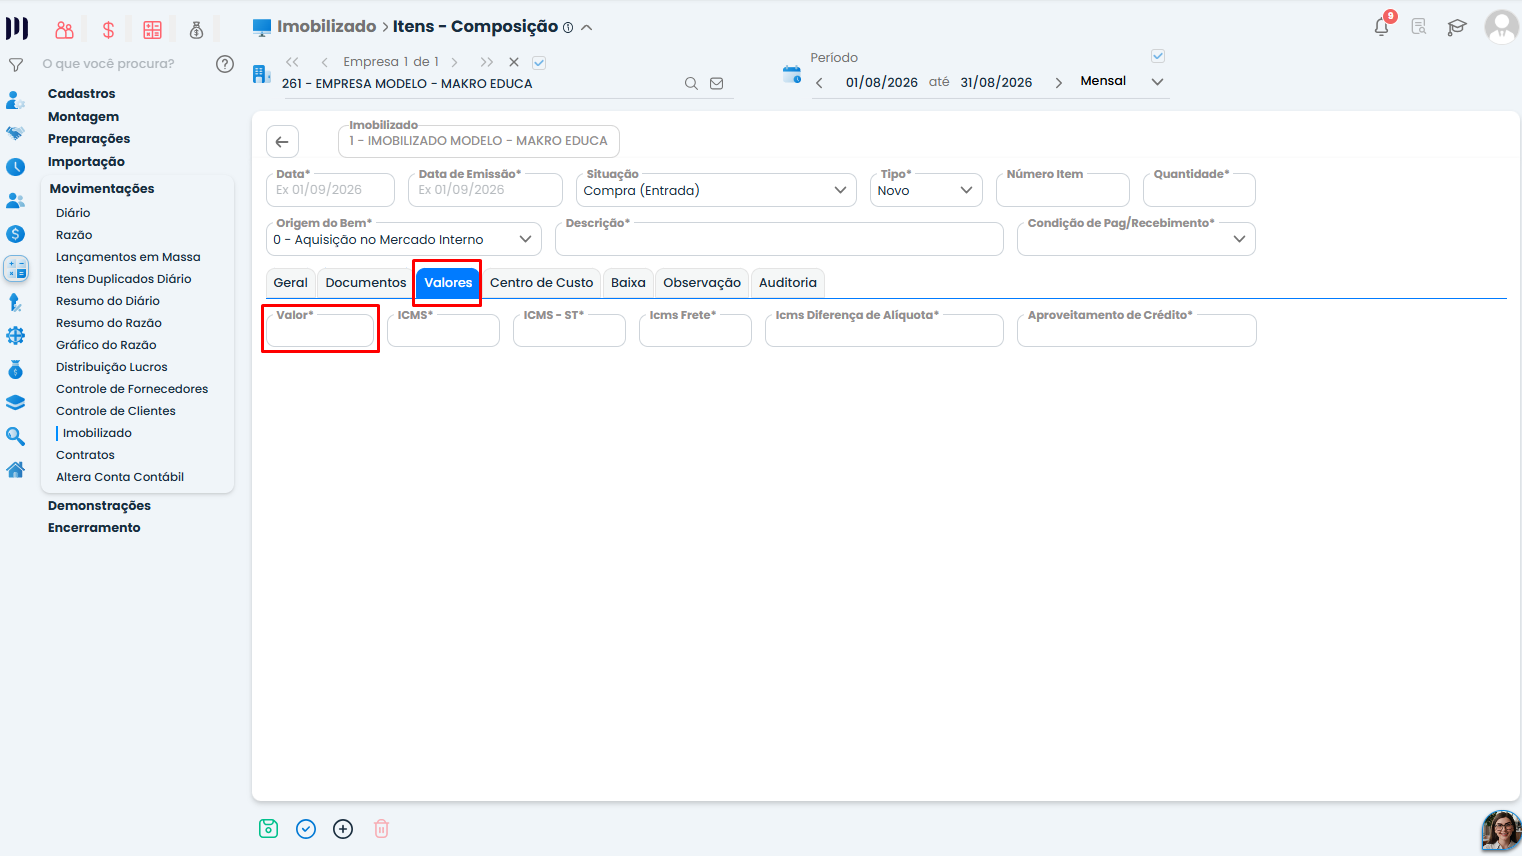The height and width of the screenshot is (856, 1522).
Task: Go to next period with right chevron
Action: [1058, 83]
